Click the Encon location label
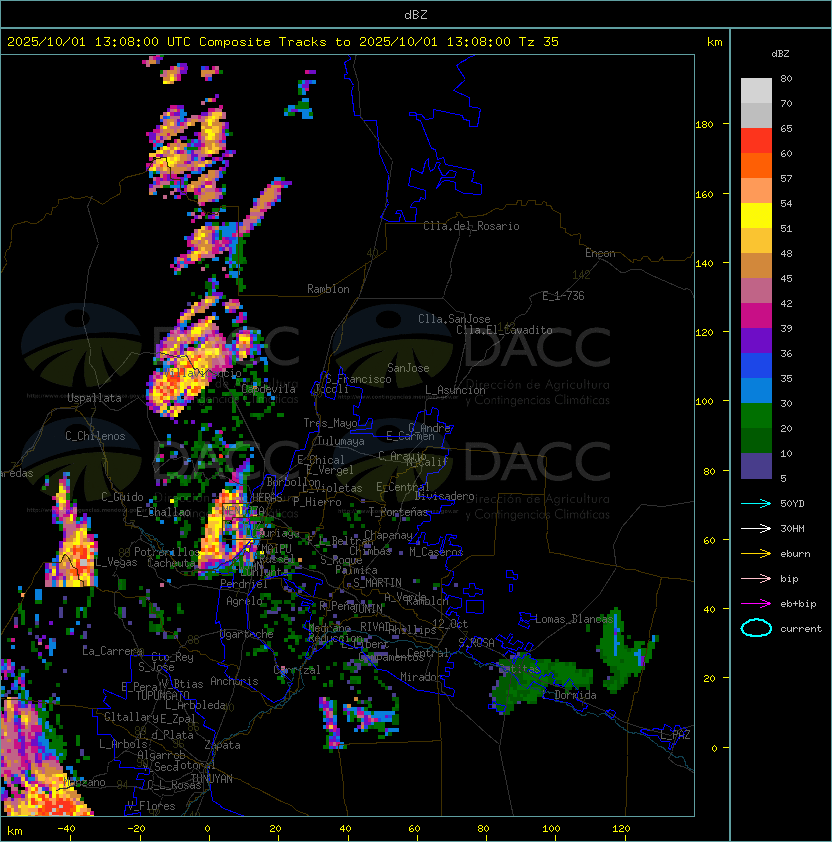 [x=600, y=253]
